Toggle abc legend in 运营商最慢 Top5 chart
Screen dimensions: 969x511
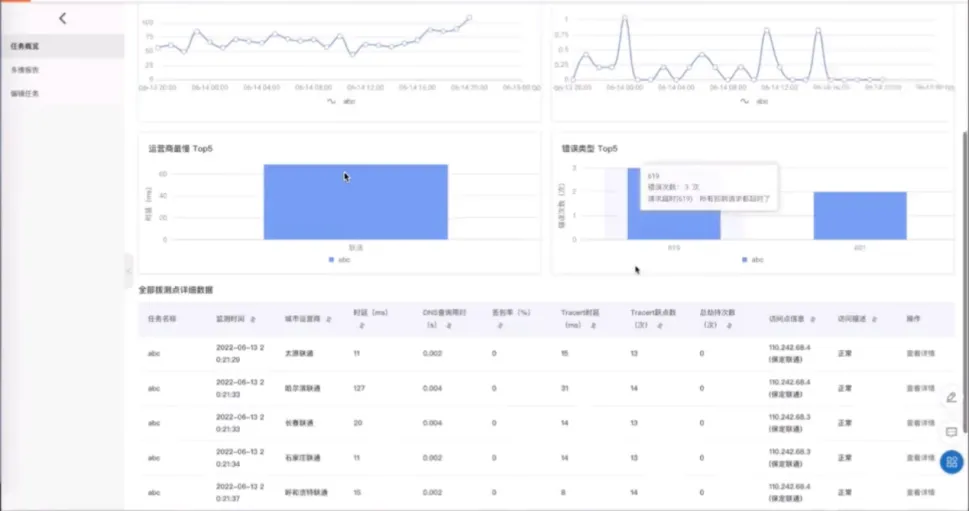point(339,260)
